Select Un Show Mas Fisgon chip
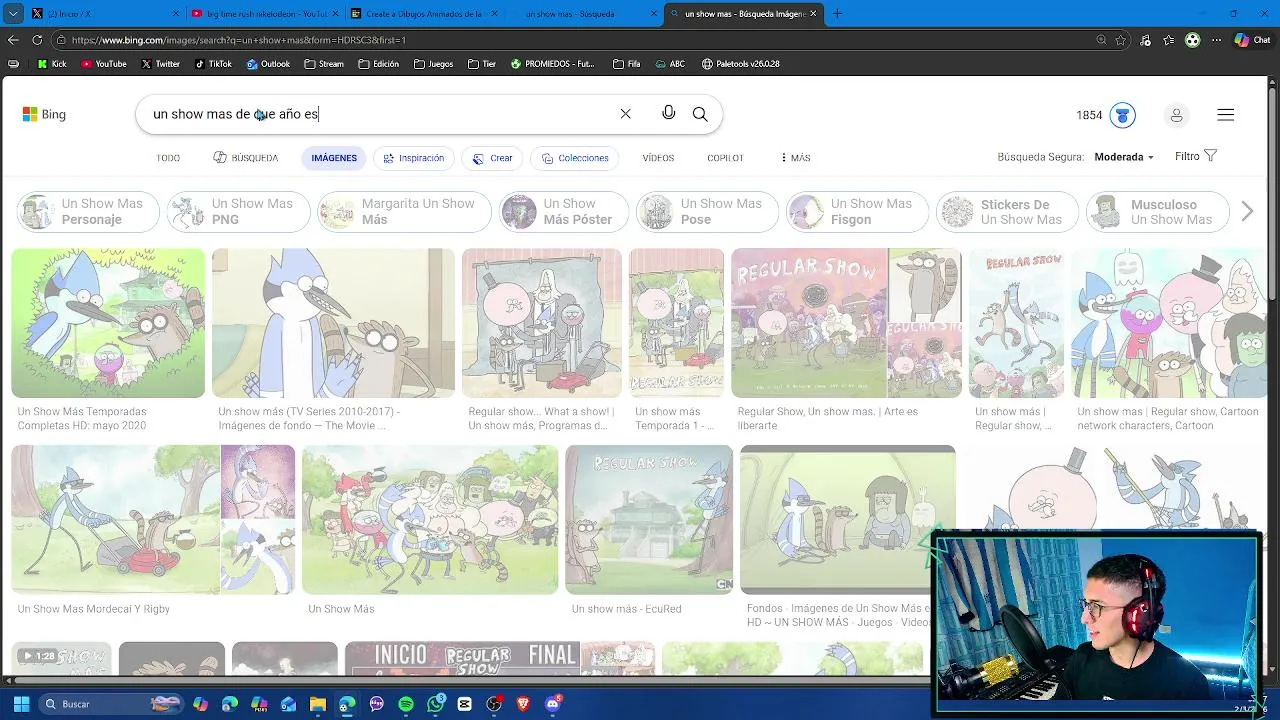Viewport: 1280px width, 720px height. pos(857,212)
